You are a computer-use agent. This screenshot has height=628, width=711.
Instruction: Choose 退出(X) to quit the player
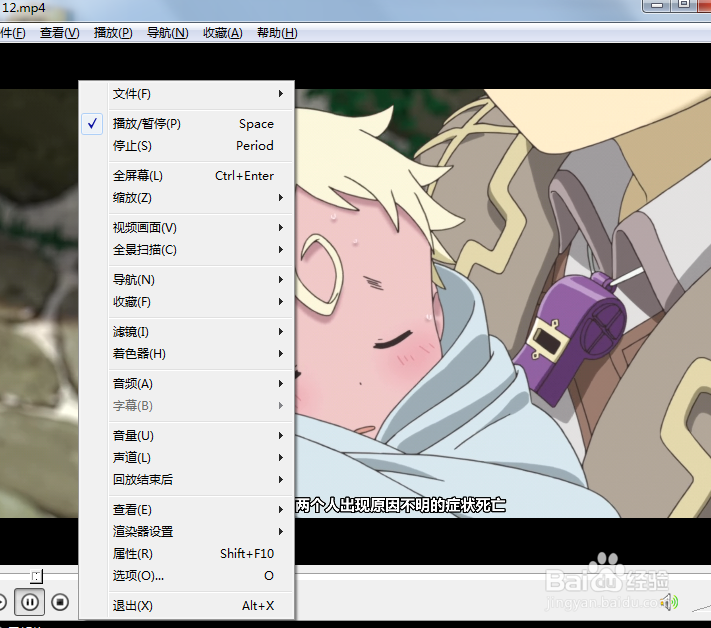tap(186, 606)
